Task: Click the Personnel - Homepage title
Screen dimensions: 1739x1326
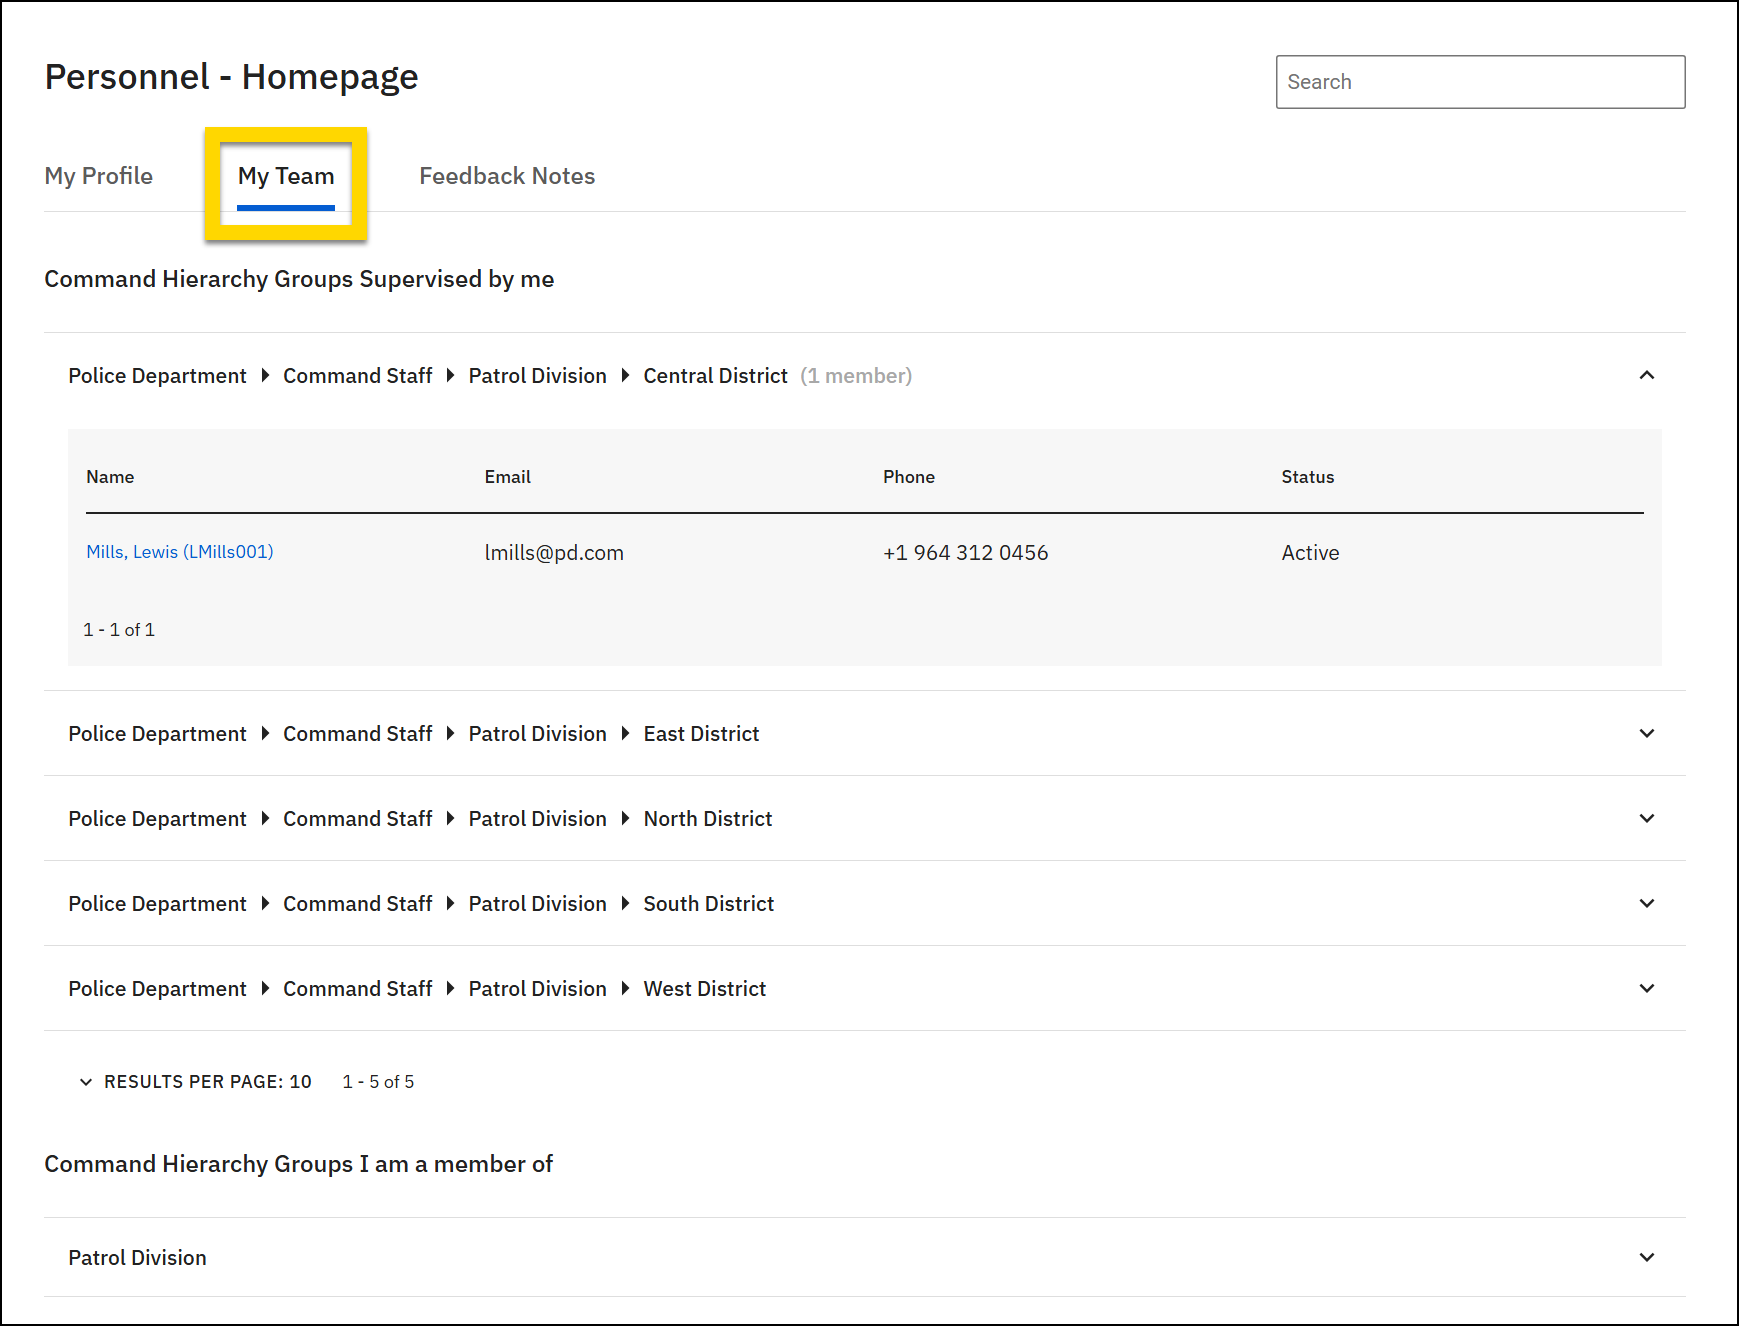Action: (232, 77)
